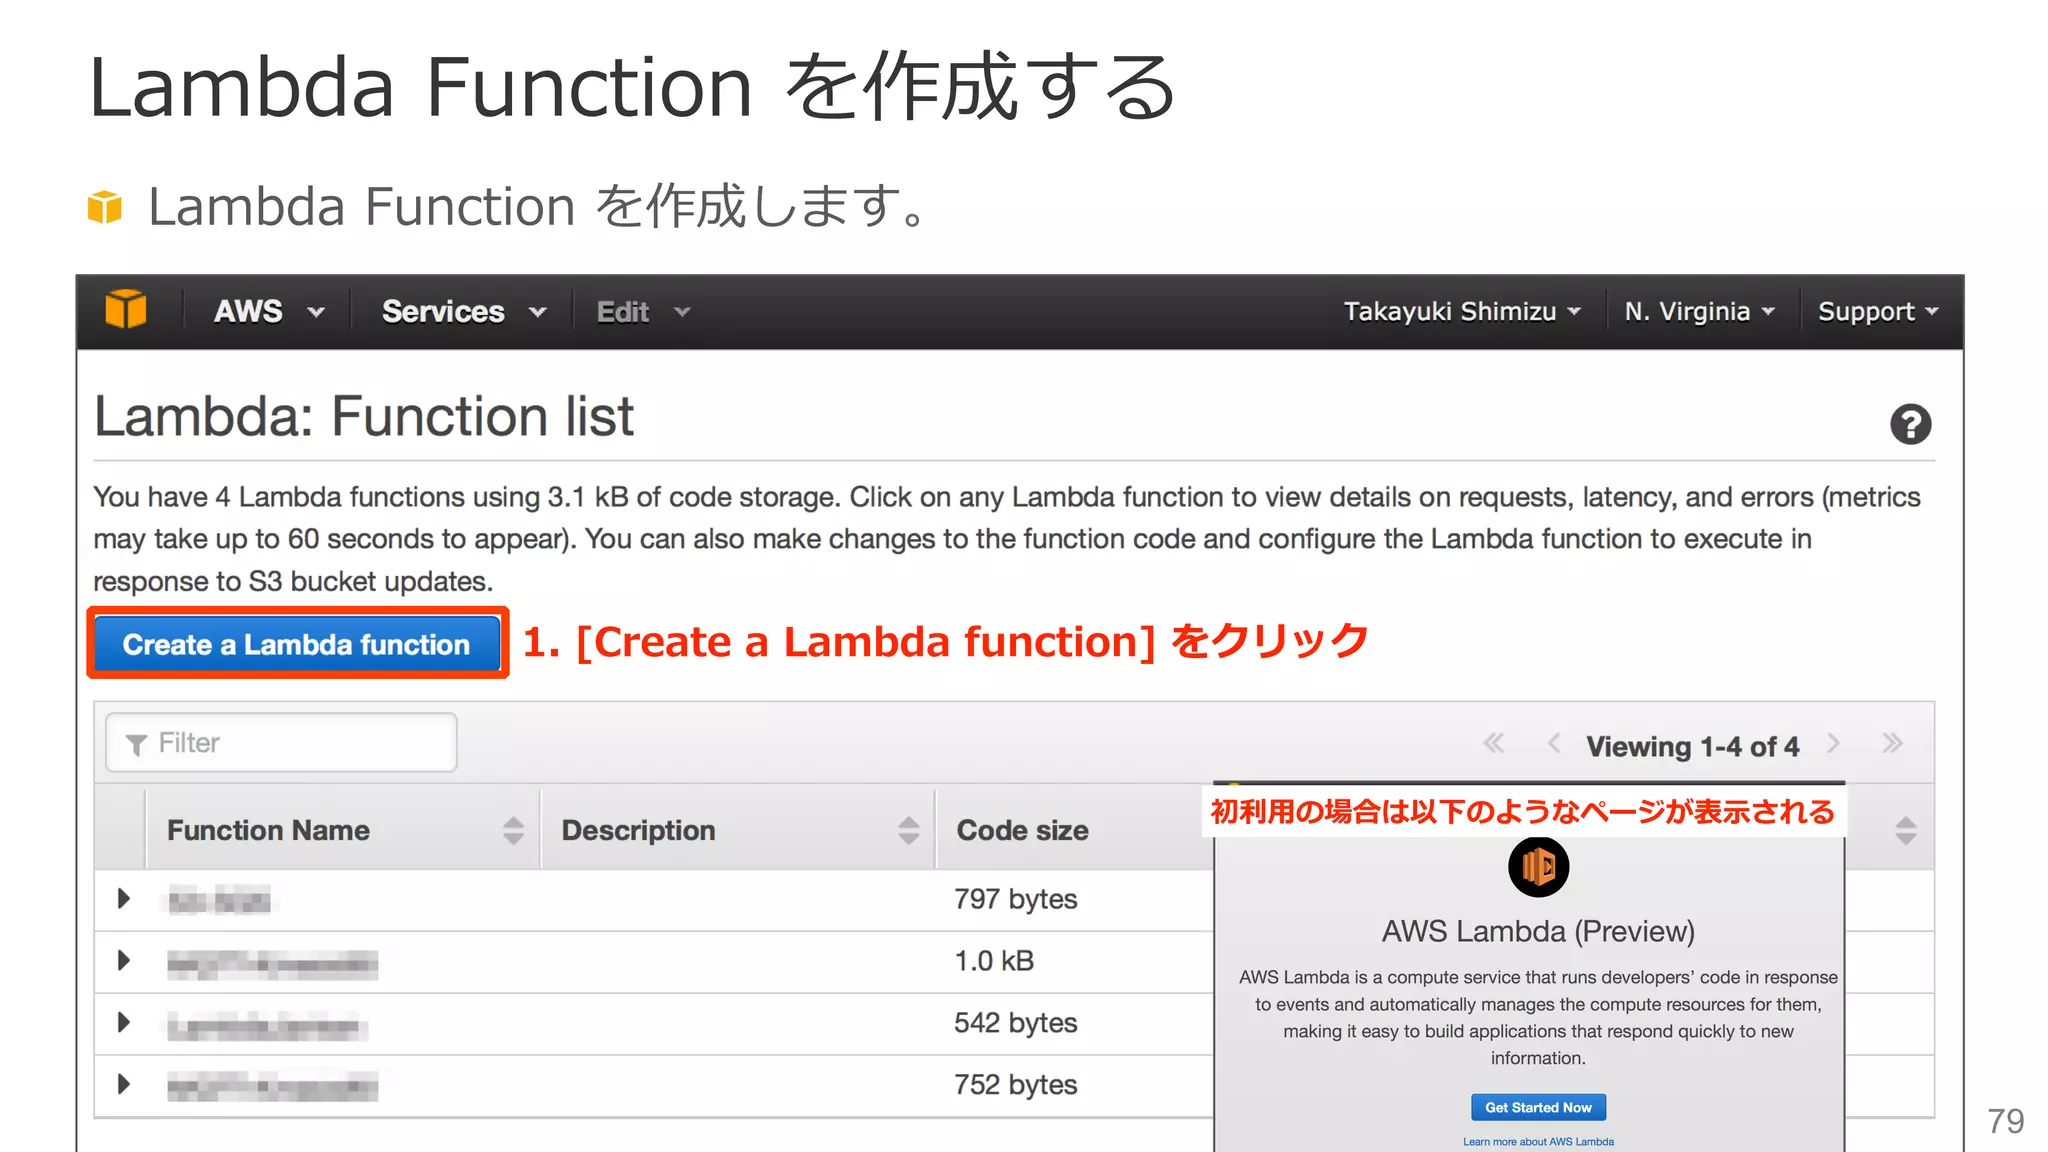Click Create a Lambda function button
The width and height of the screenshot is (2048, 1152).
pyautogui.click(x=297, y=644)
